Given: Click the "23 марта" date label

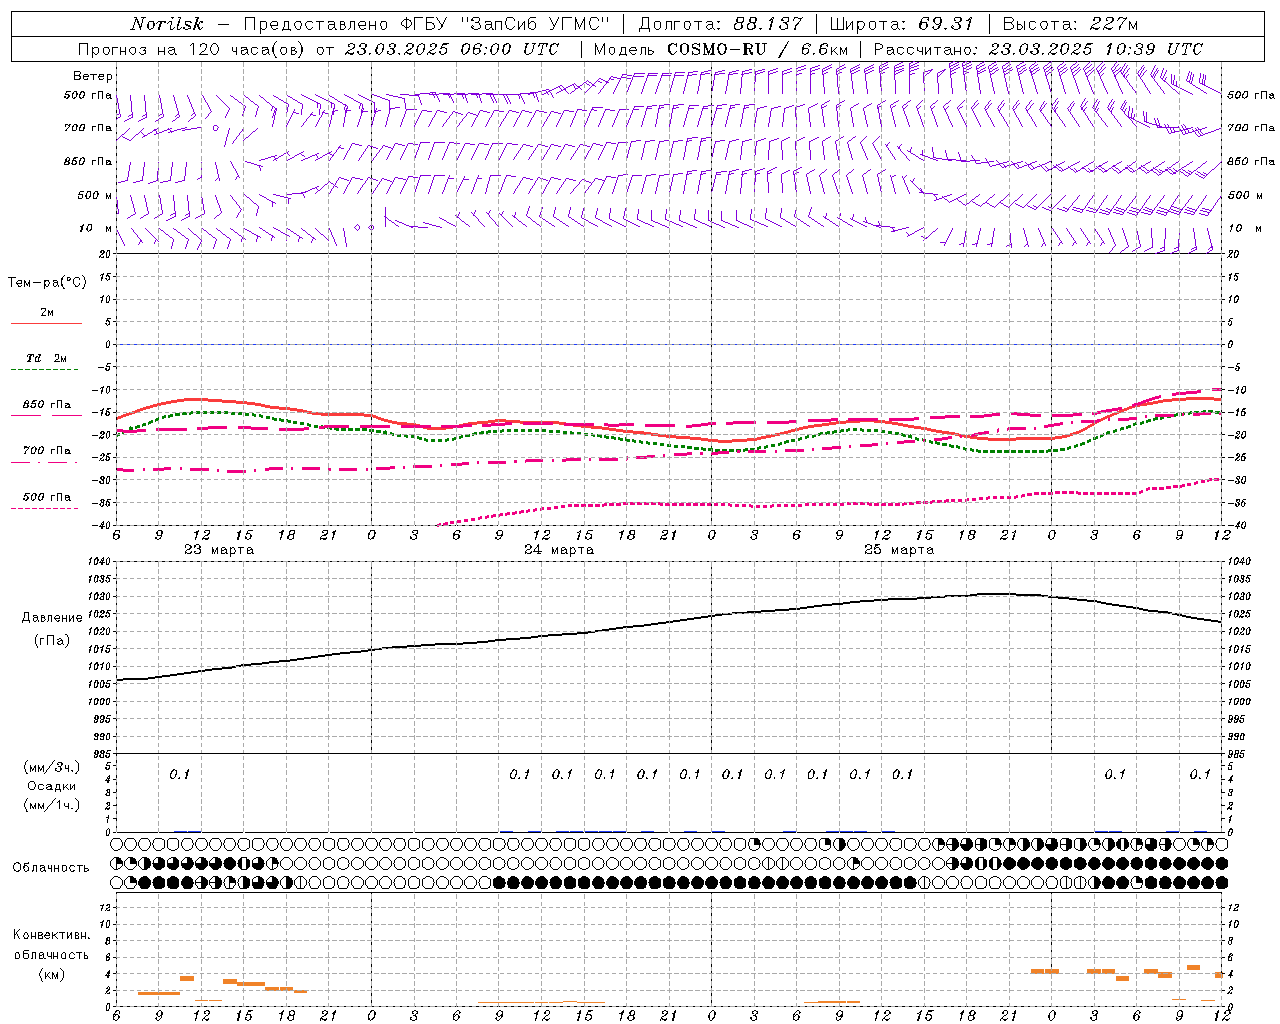Looking at the screenshot, I should coord(219,550).
